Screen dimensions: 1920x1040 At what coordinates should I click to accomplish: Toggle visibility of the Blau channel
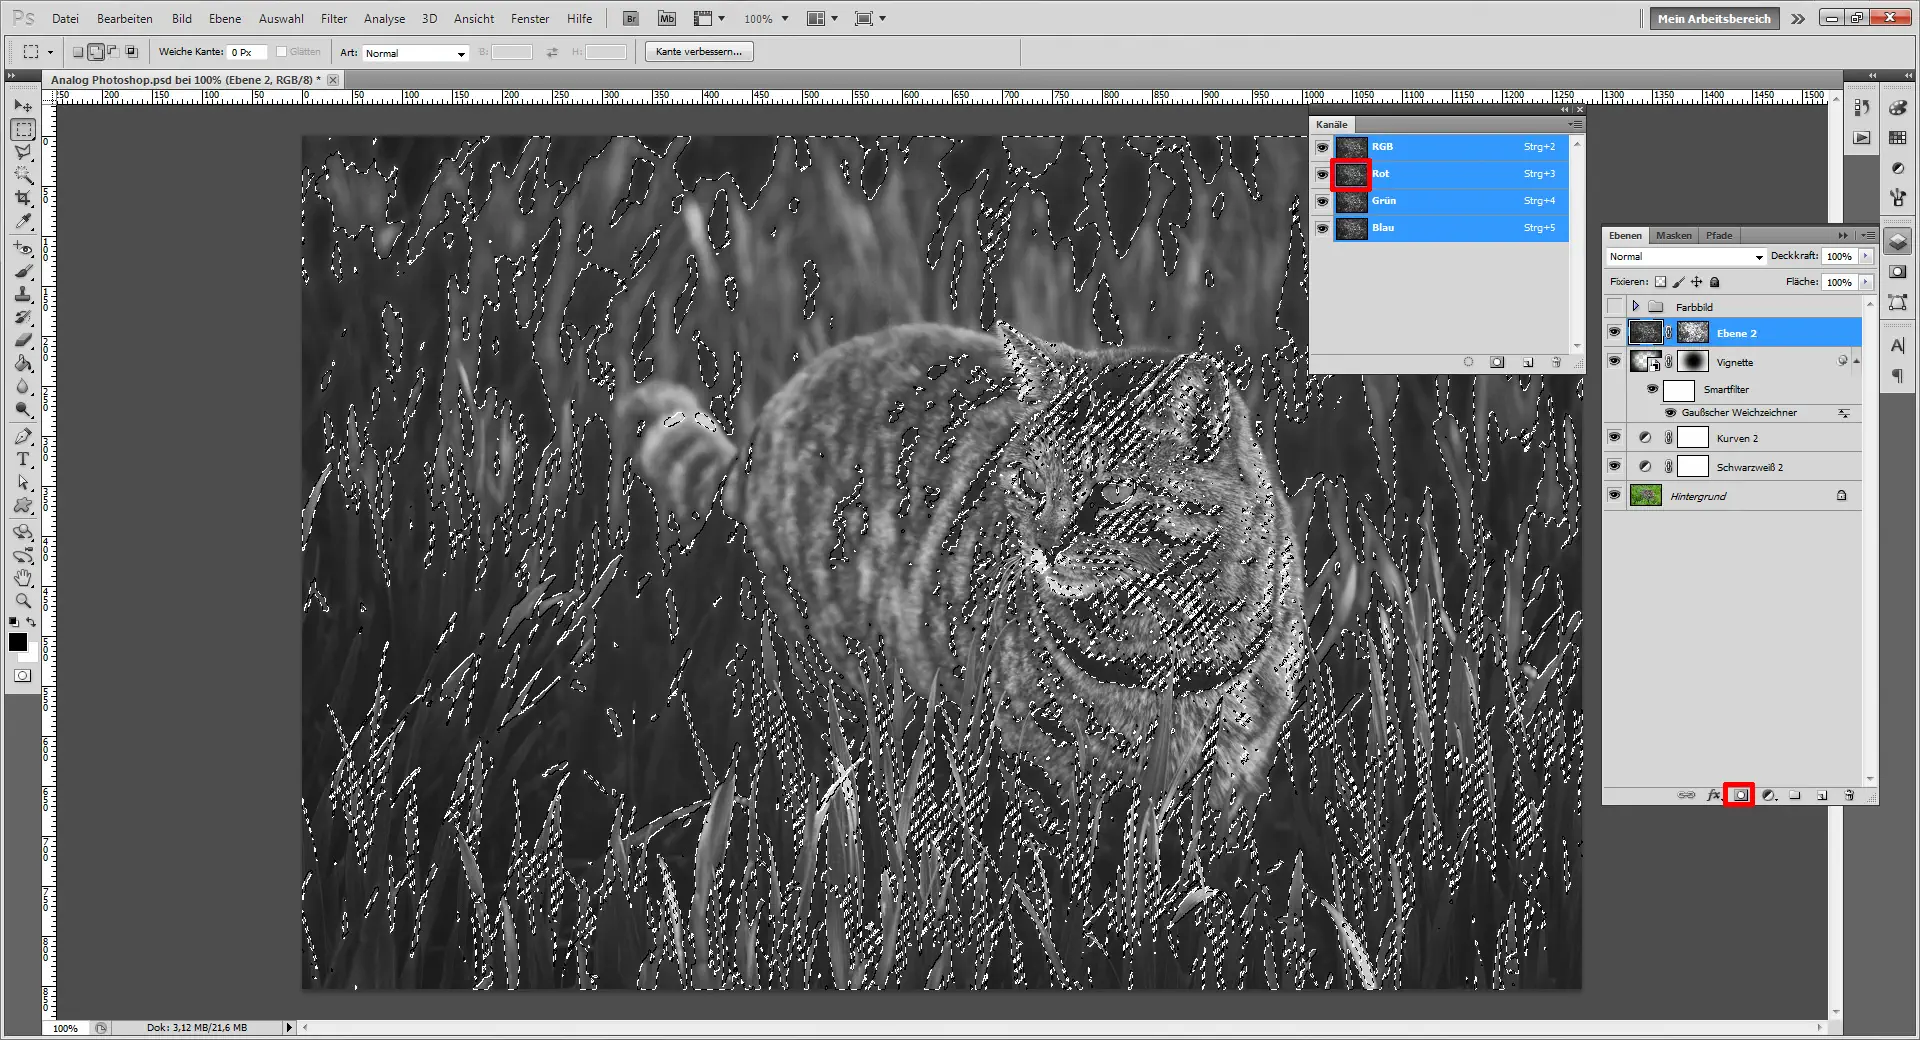point(1322,228)
